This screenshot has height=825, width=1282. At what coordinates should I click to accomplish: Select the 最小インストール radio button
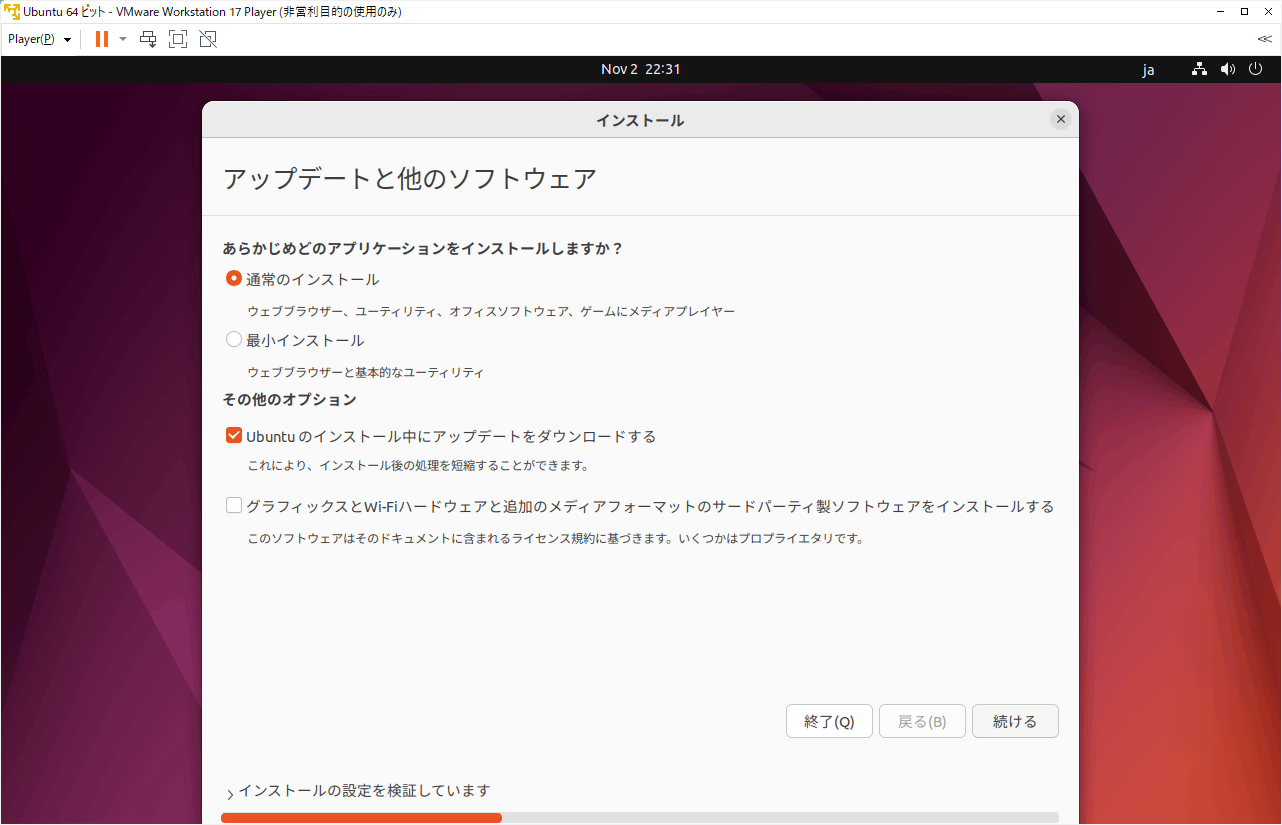pos(234,340)
